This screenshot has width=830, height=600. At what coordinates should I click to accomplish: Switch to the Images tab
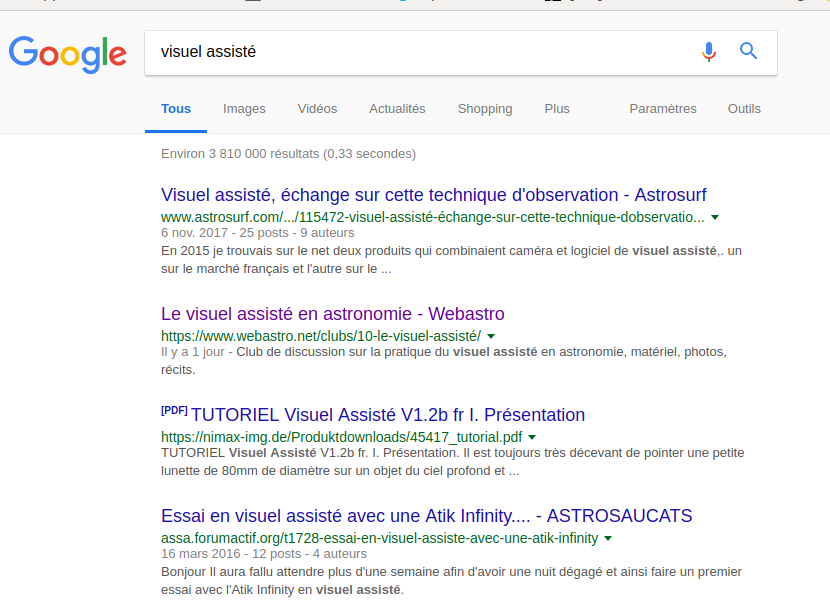point(244,109)
